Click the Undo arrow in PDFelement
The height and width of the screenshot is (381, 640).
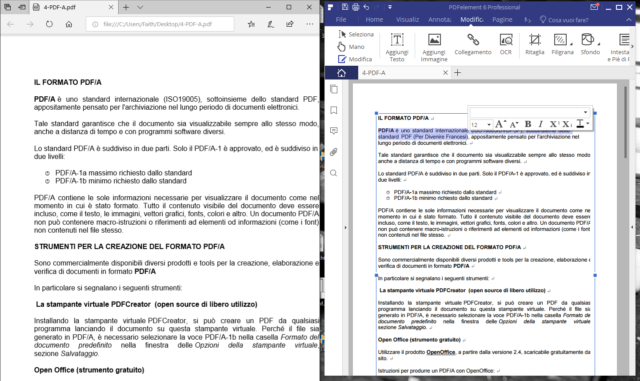click(366, 7)
